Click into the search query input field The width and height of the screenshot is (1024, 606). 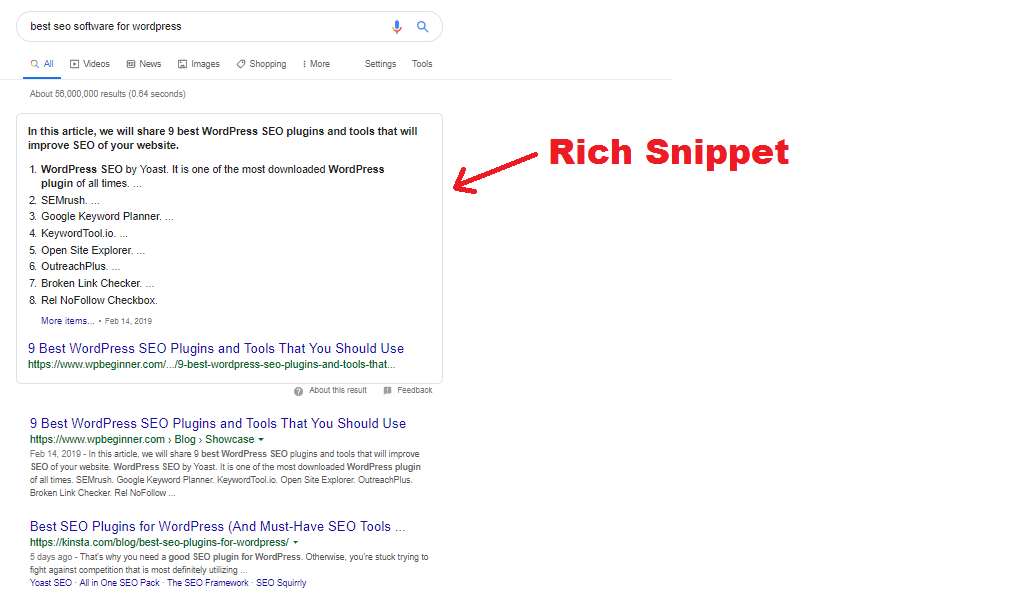coord(200,27)
